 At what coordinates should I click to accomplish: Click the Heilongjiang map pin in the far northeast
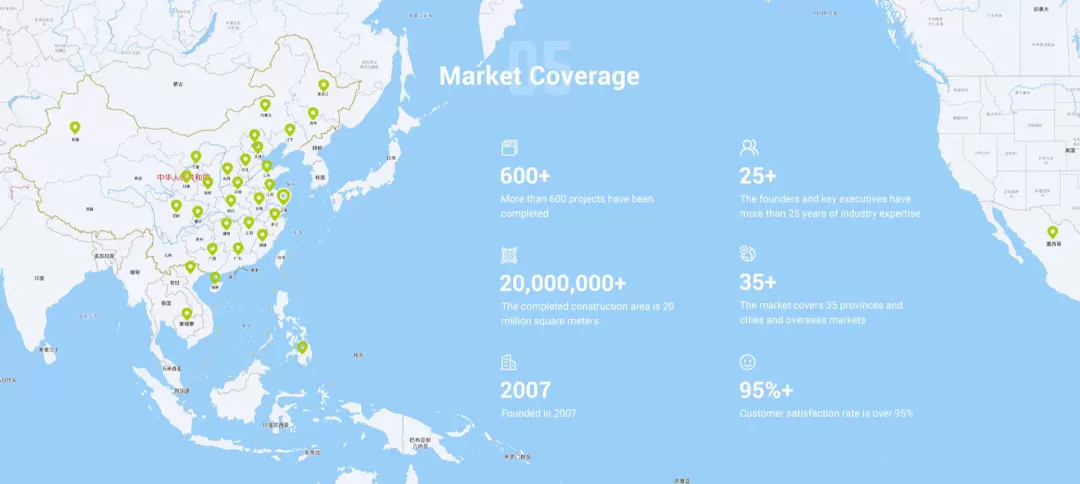point(323,86)
